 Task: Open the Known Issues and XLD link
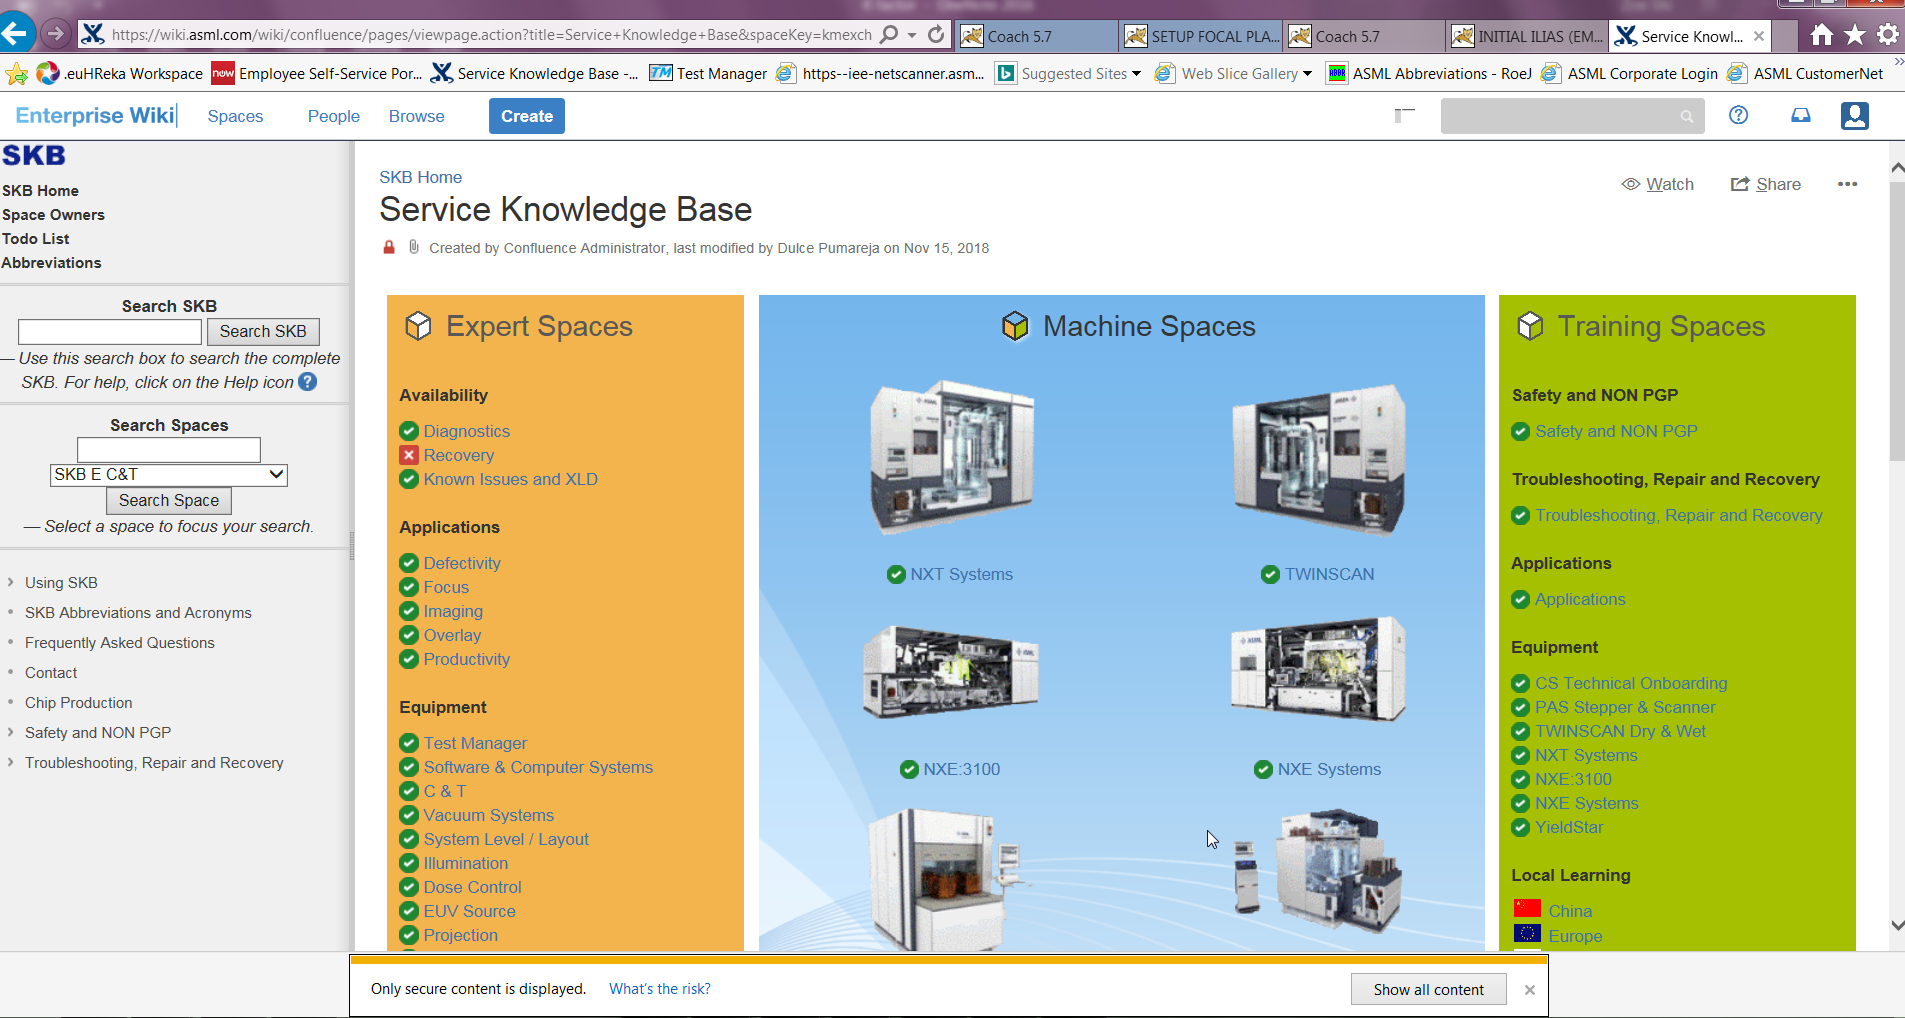[510, 479]
